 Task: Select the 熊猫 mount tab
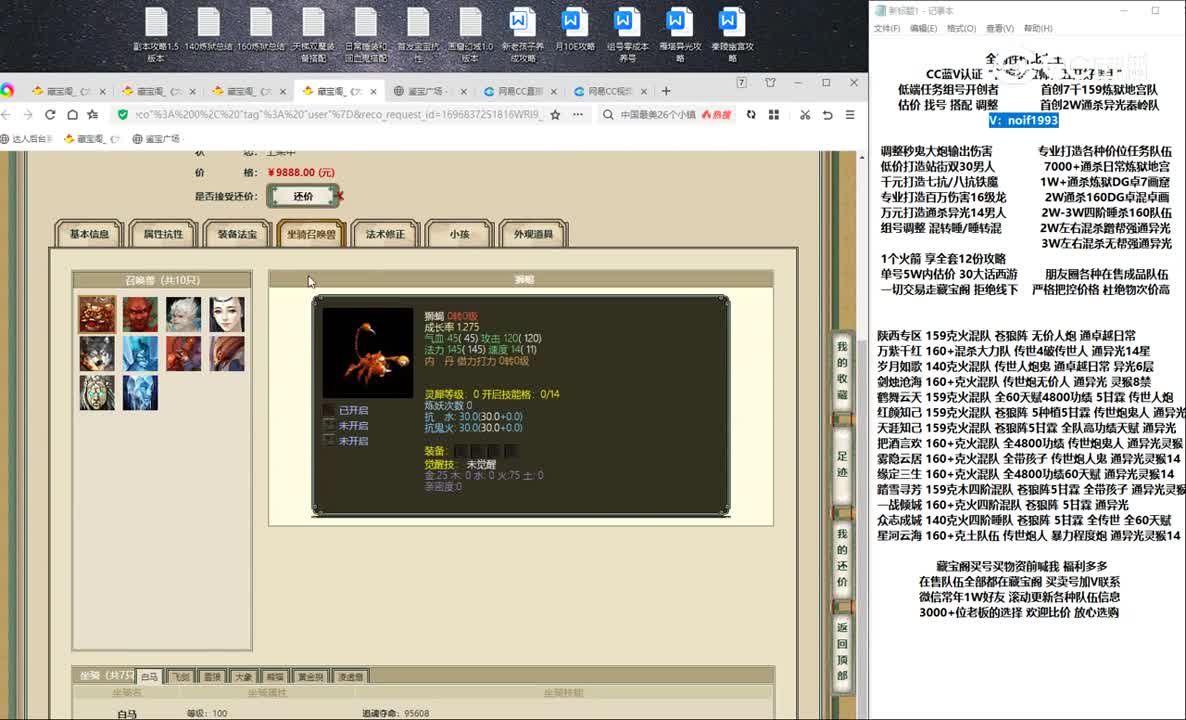(275, 677)
